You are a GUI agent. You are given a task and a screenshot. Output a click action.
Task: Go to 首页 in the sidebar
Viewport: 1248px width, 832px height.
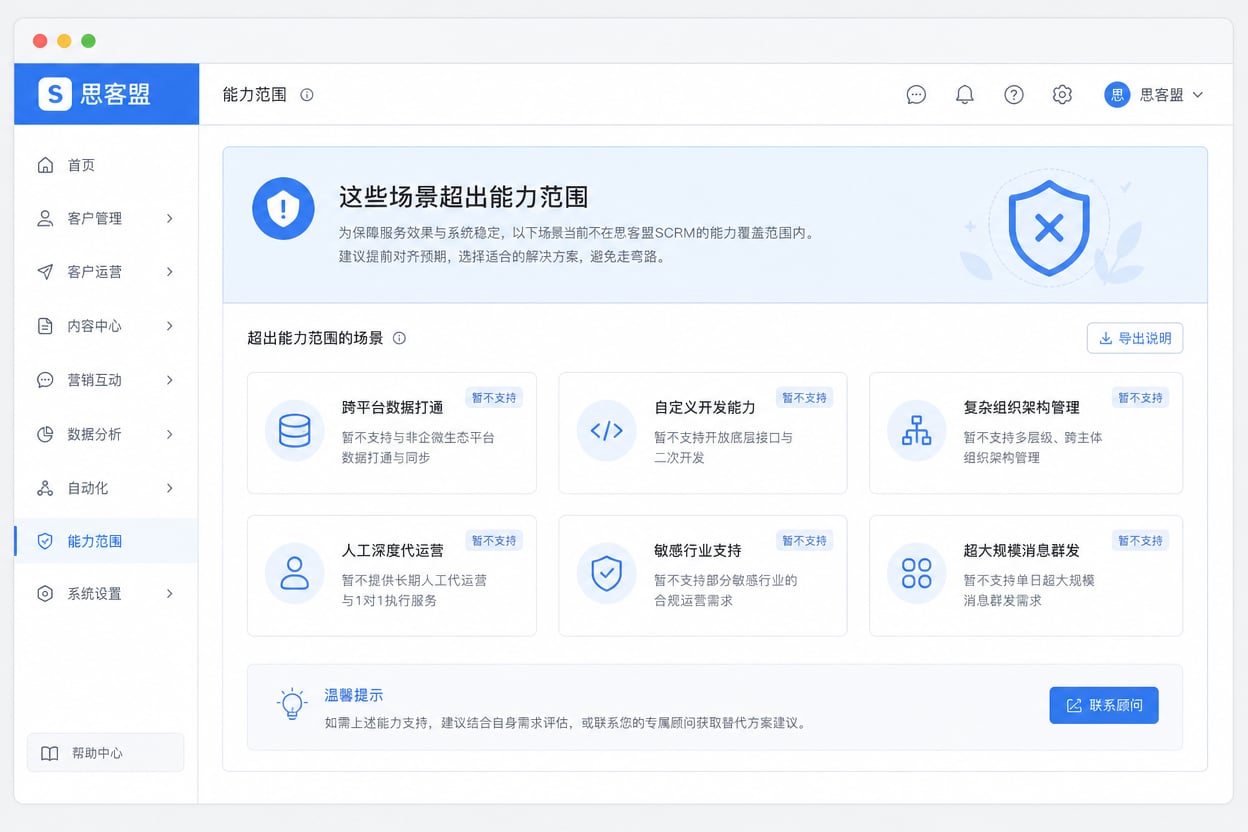106,165
